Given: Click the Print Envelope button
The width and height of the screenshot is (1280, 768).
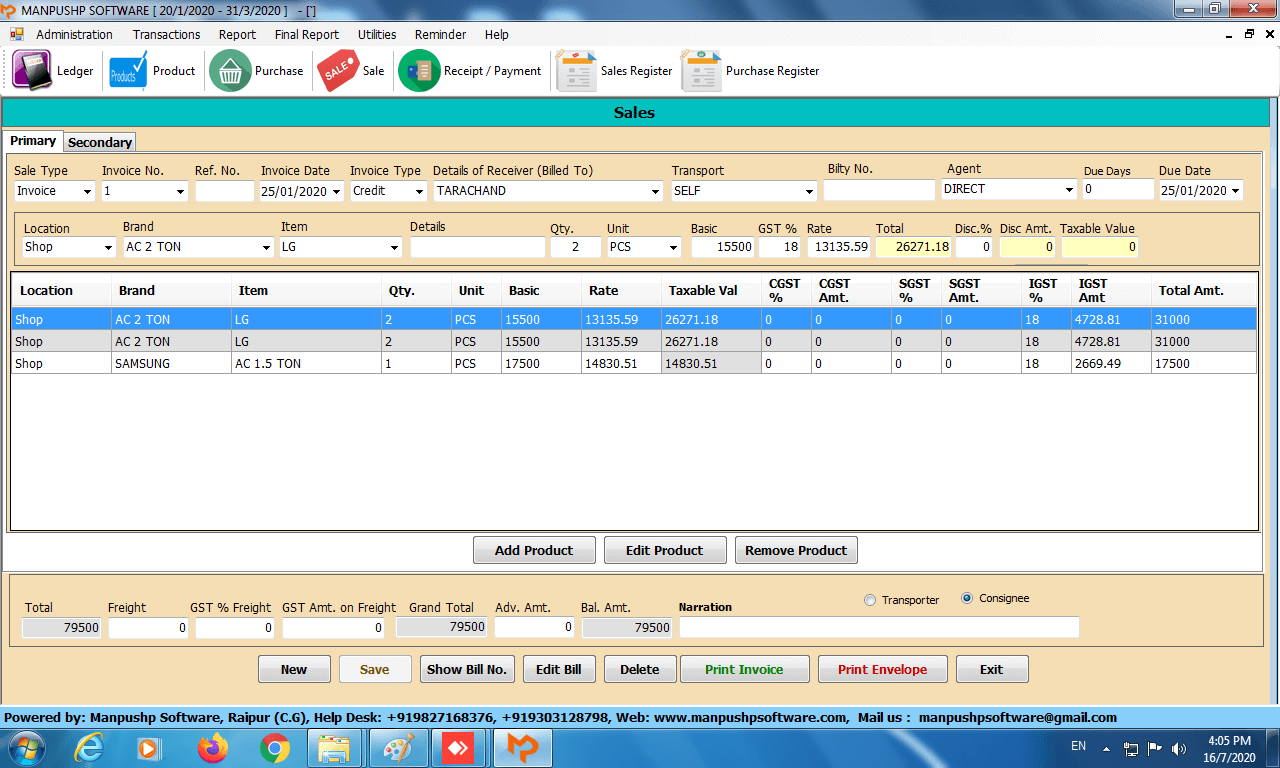Looking at the screenshot, I should [x=882, y=669].
